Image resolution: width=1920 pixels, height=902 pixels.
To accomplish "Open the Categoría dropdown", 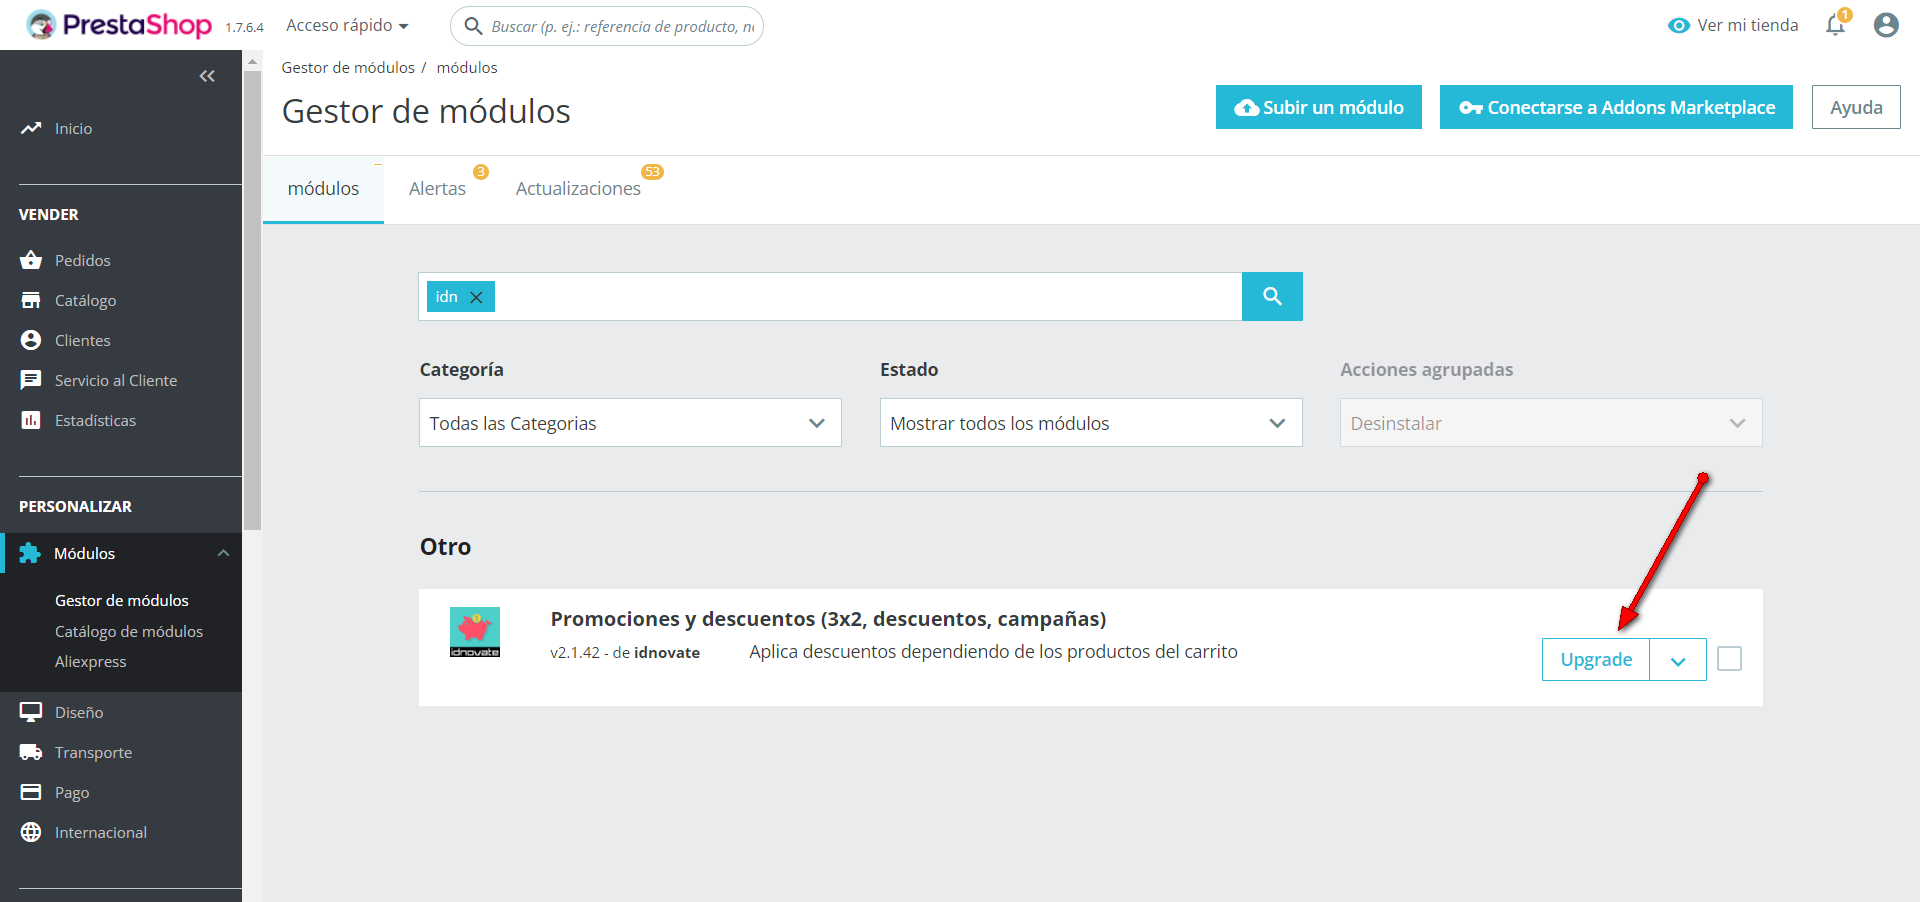I will tap(630, 423).
